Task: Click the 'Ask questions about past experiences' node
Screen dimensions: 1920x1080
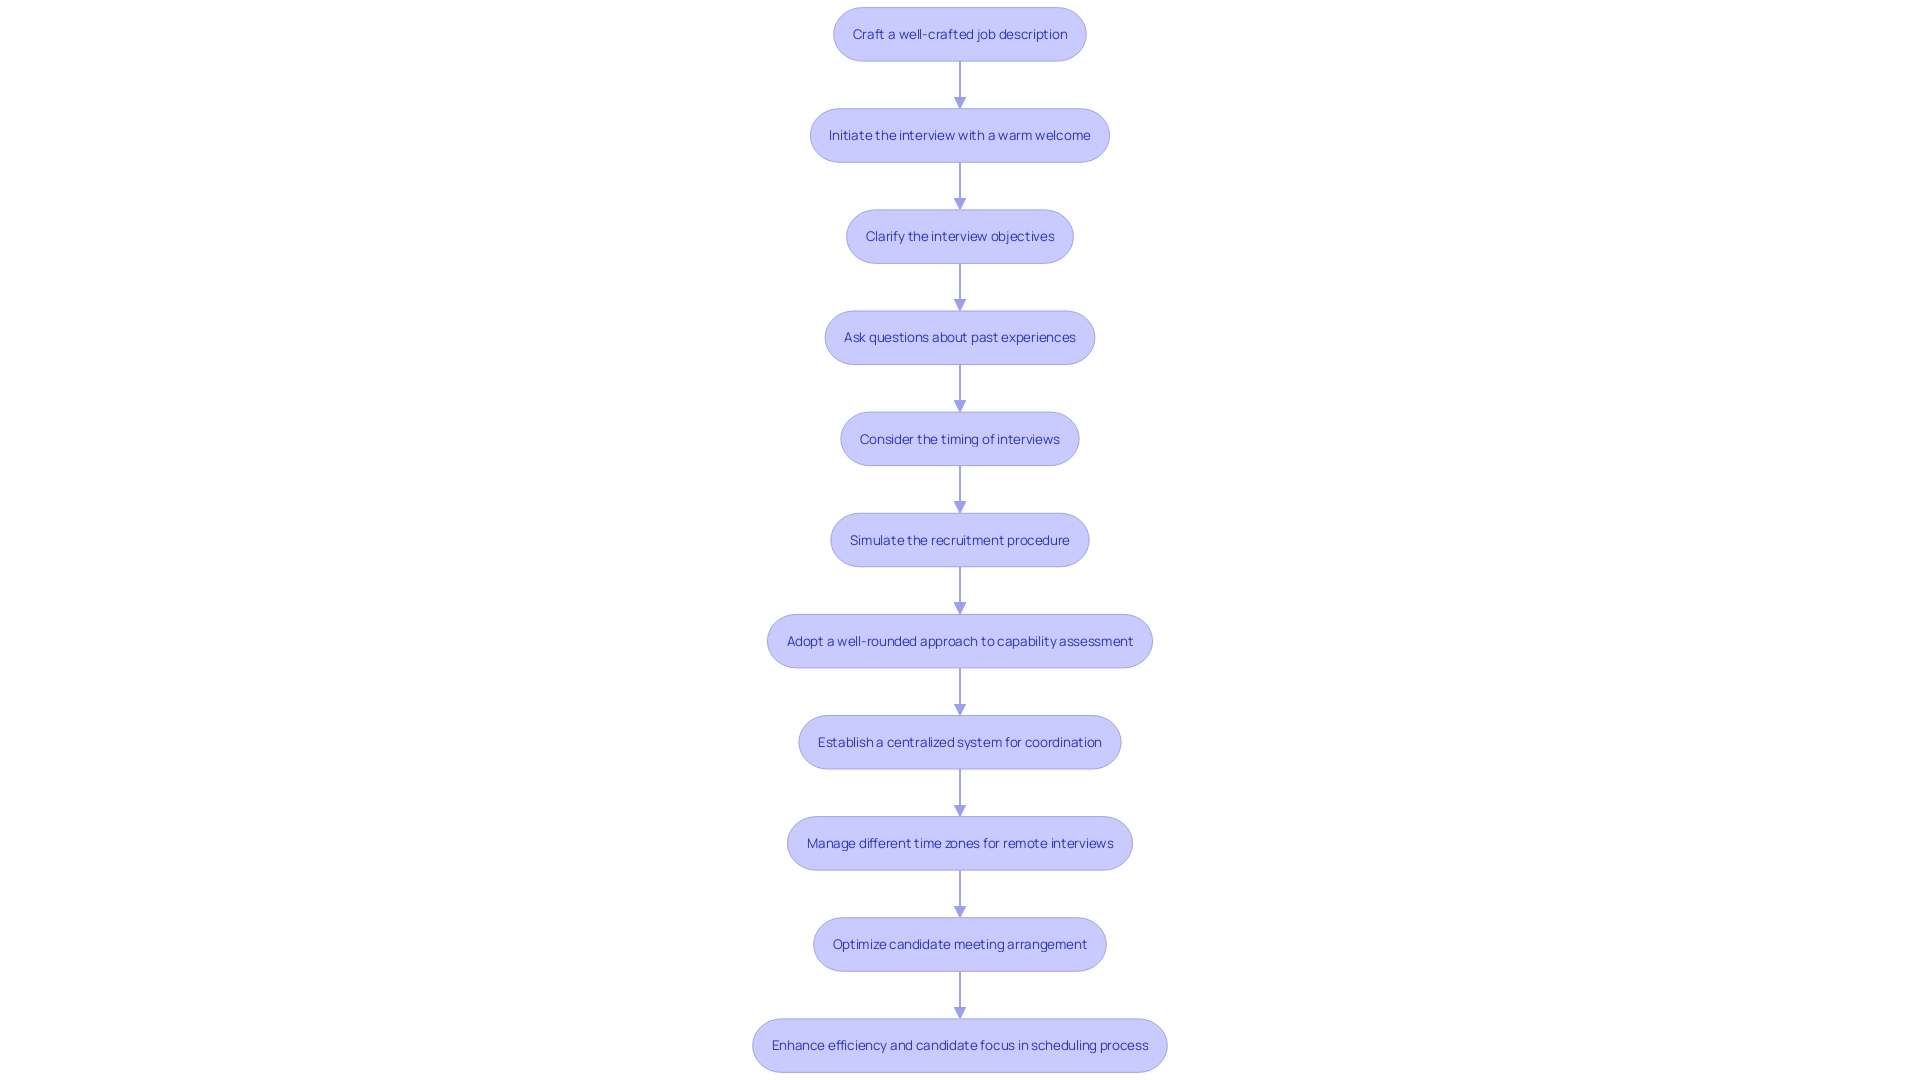Action: [960, 336]
